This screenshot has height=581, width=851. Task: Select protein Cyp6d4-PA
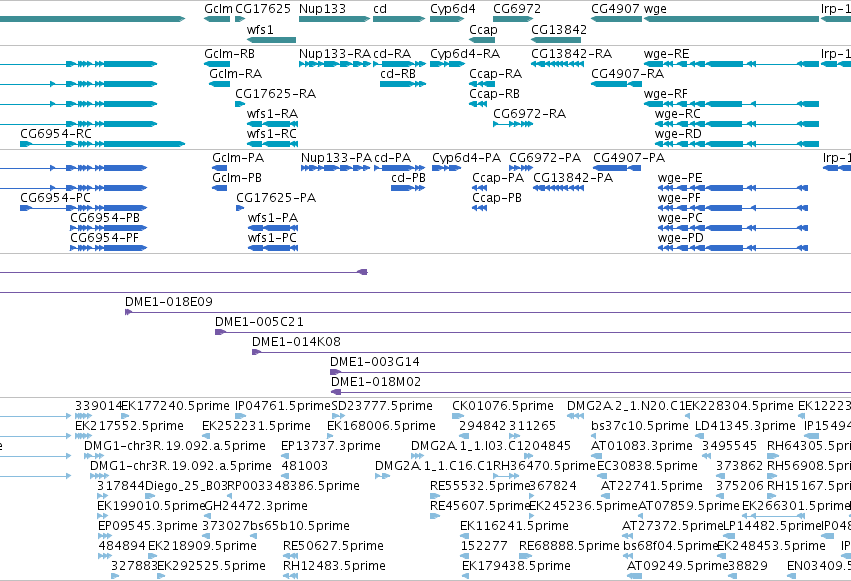(467, 158)
